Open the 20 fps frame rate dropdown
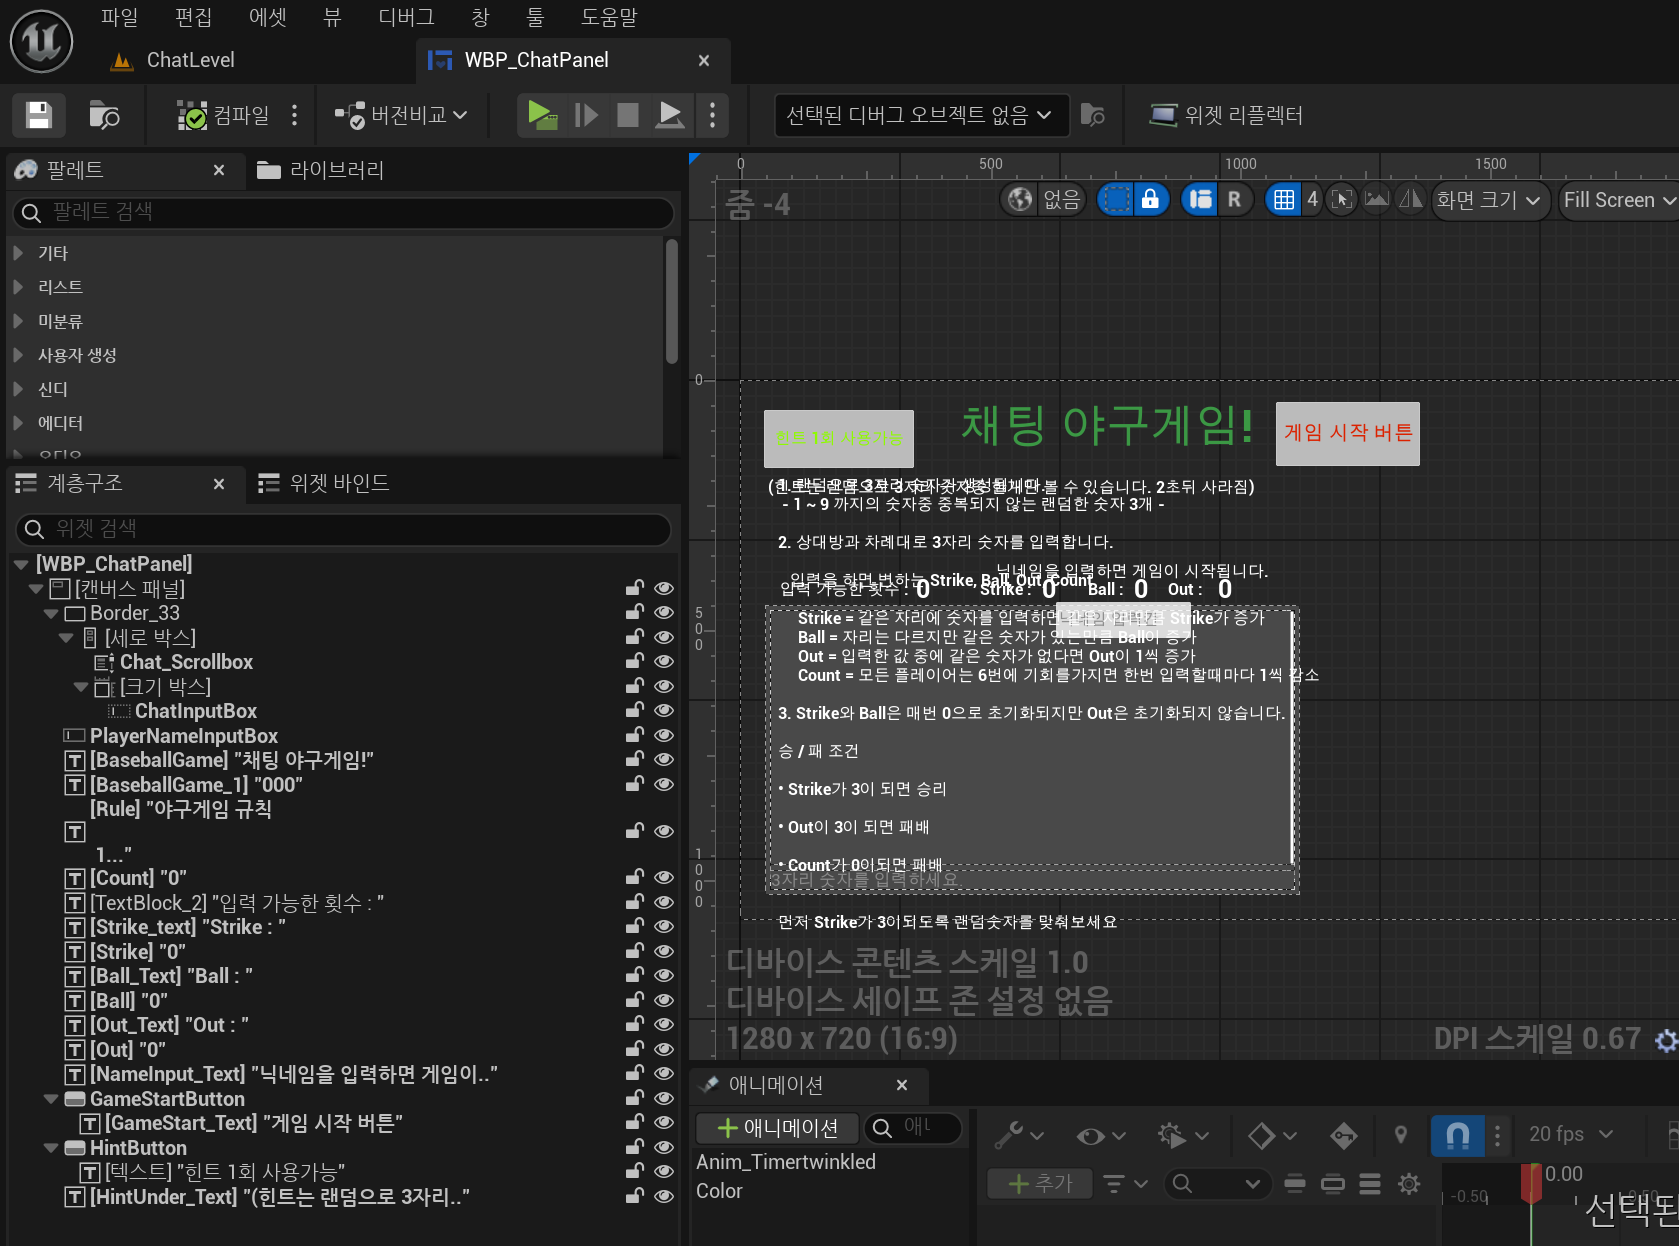 (x=1571, y=1134)
